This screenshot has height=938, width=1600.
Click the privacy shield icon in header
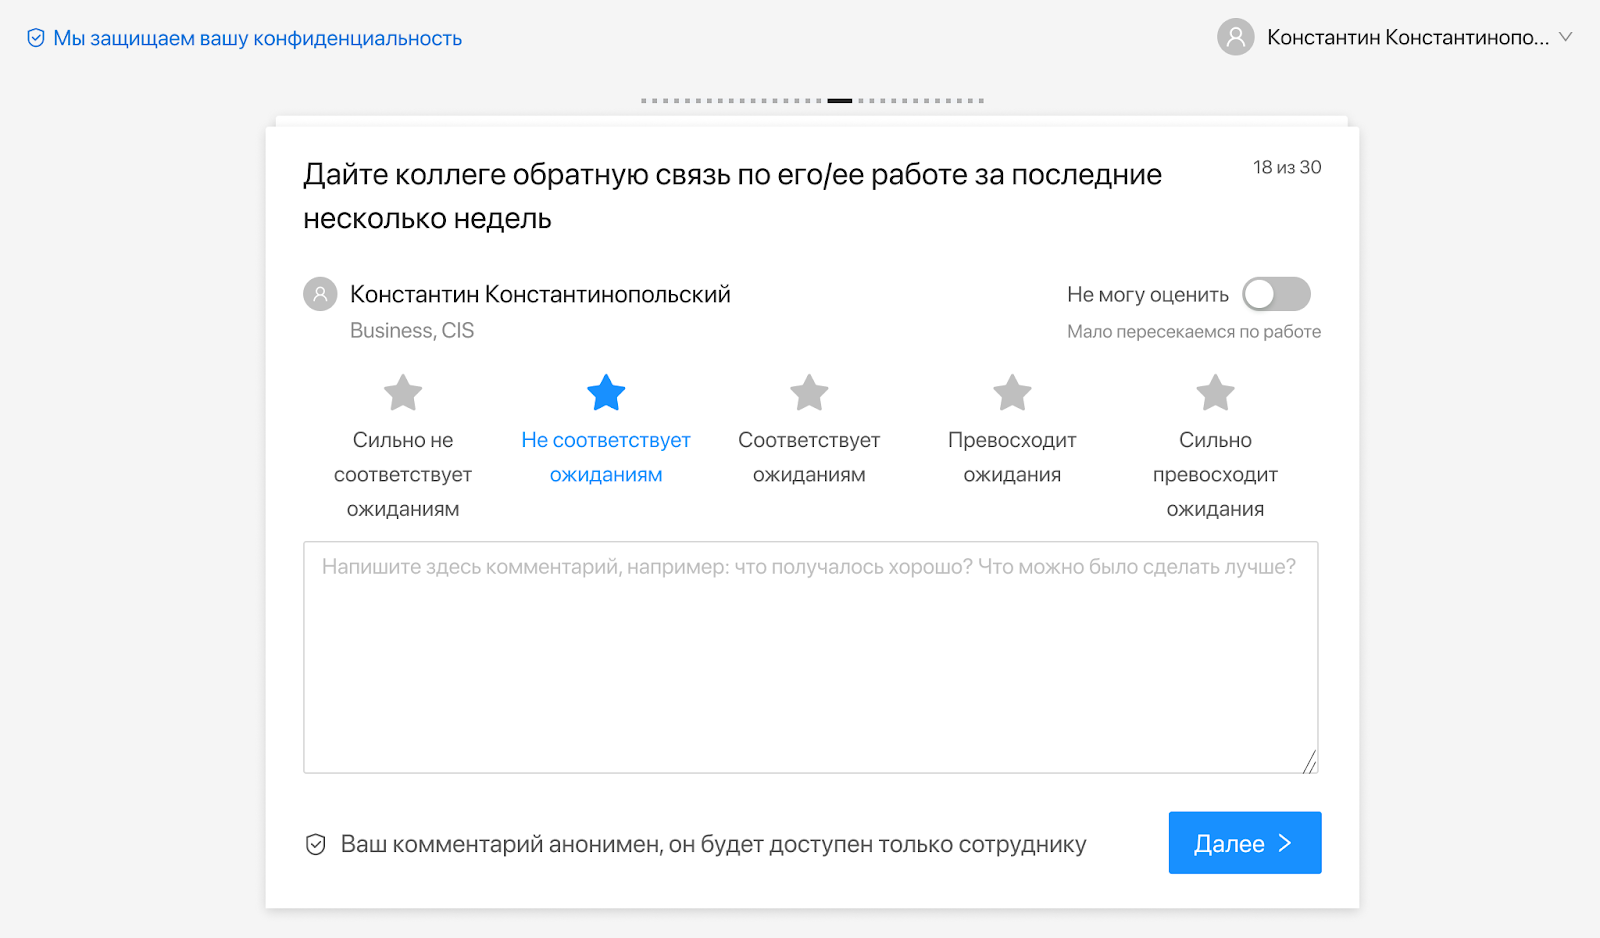35,38
